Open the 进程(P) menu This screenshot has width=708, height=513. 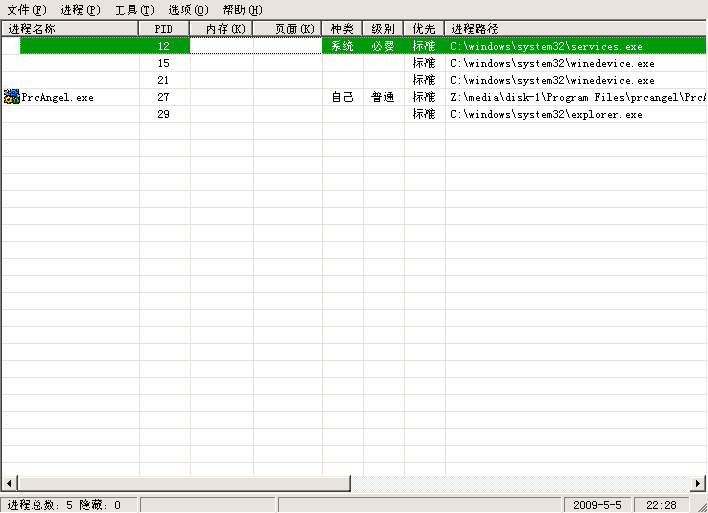click(80, 9)
